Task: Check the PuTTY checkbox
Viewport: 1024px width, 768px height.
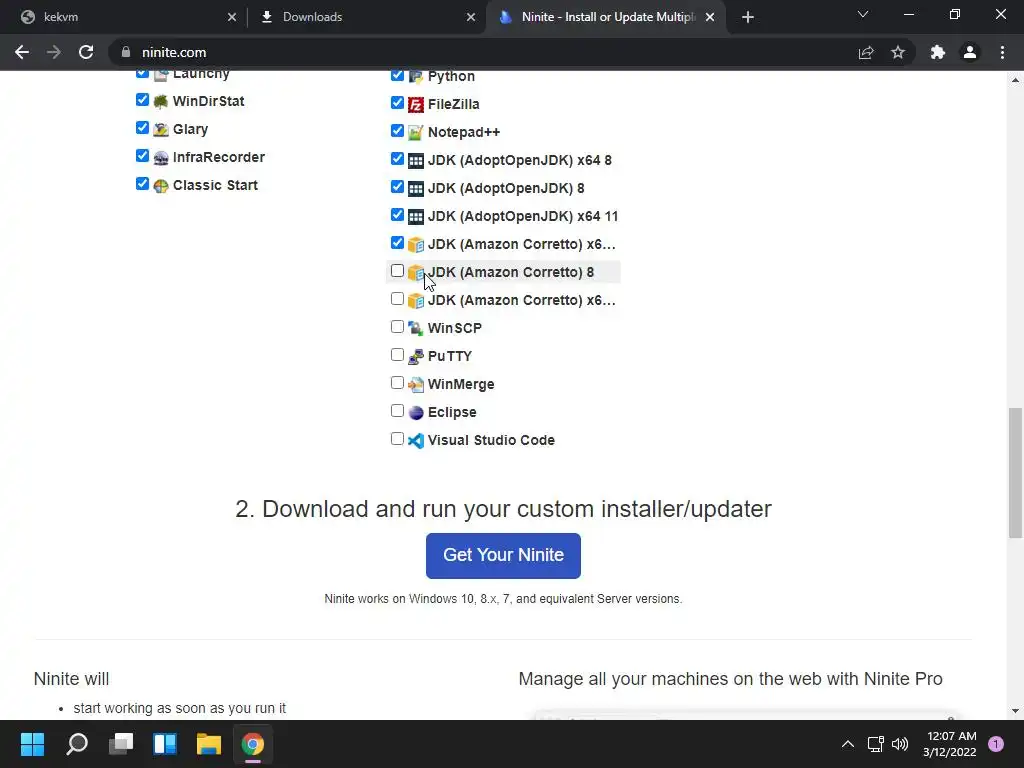Action: (x=397, y=355)
